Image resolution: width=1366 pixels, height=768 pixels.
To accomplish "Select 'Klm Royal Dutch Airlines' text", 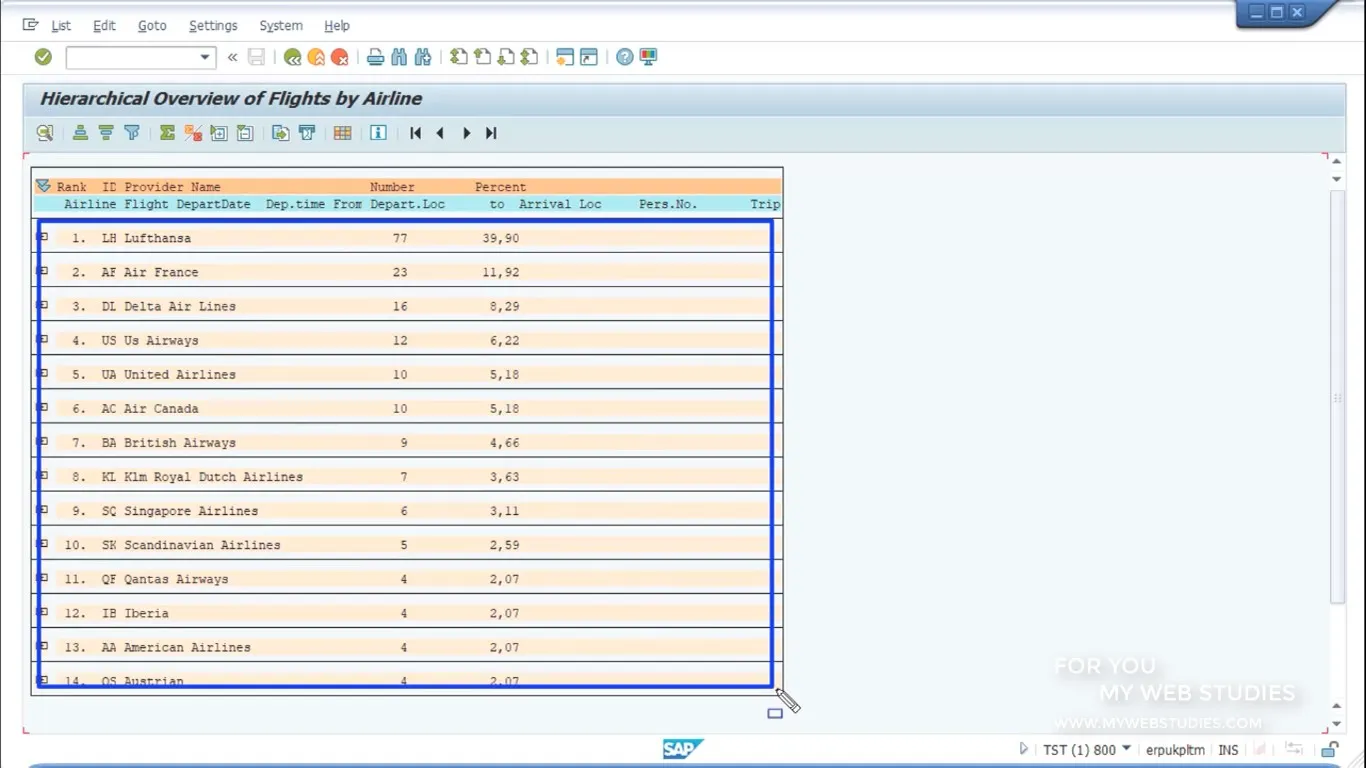I will coord(213,477).
